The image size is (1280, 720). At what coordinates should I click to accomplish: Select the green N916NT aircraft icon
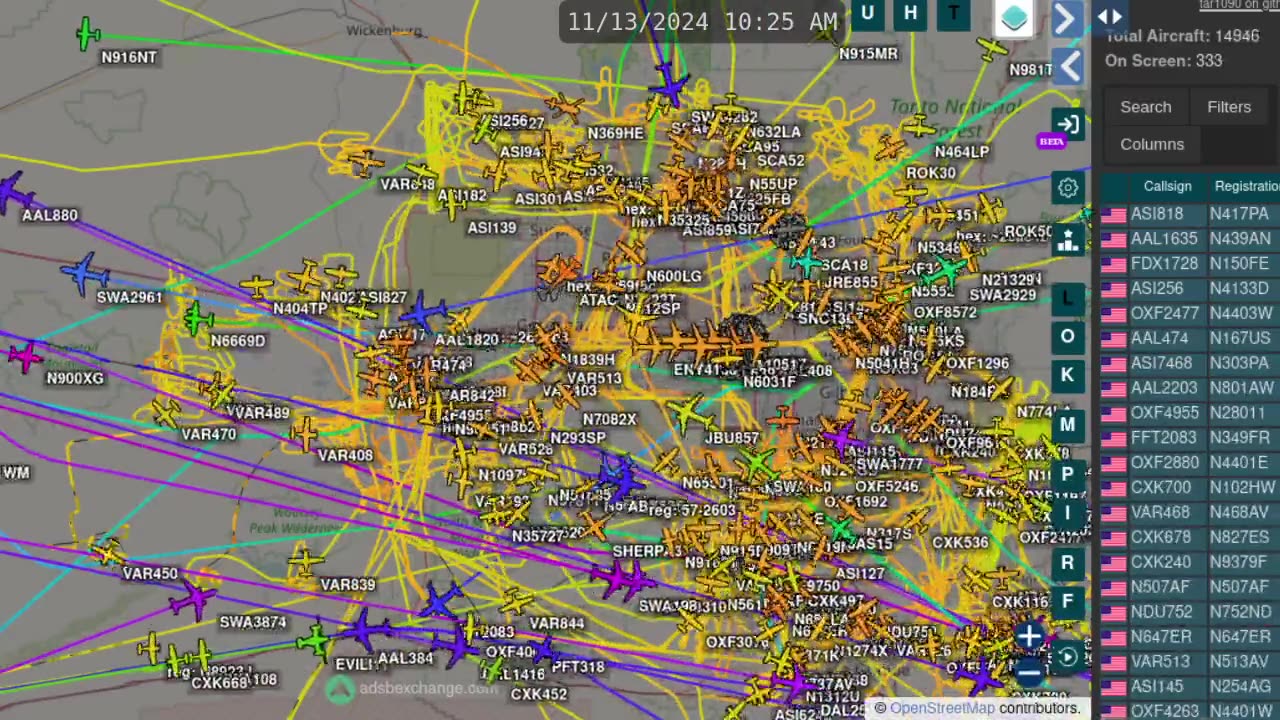(x=88, y=35)
